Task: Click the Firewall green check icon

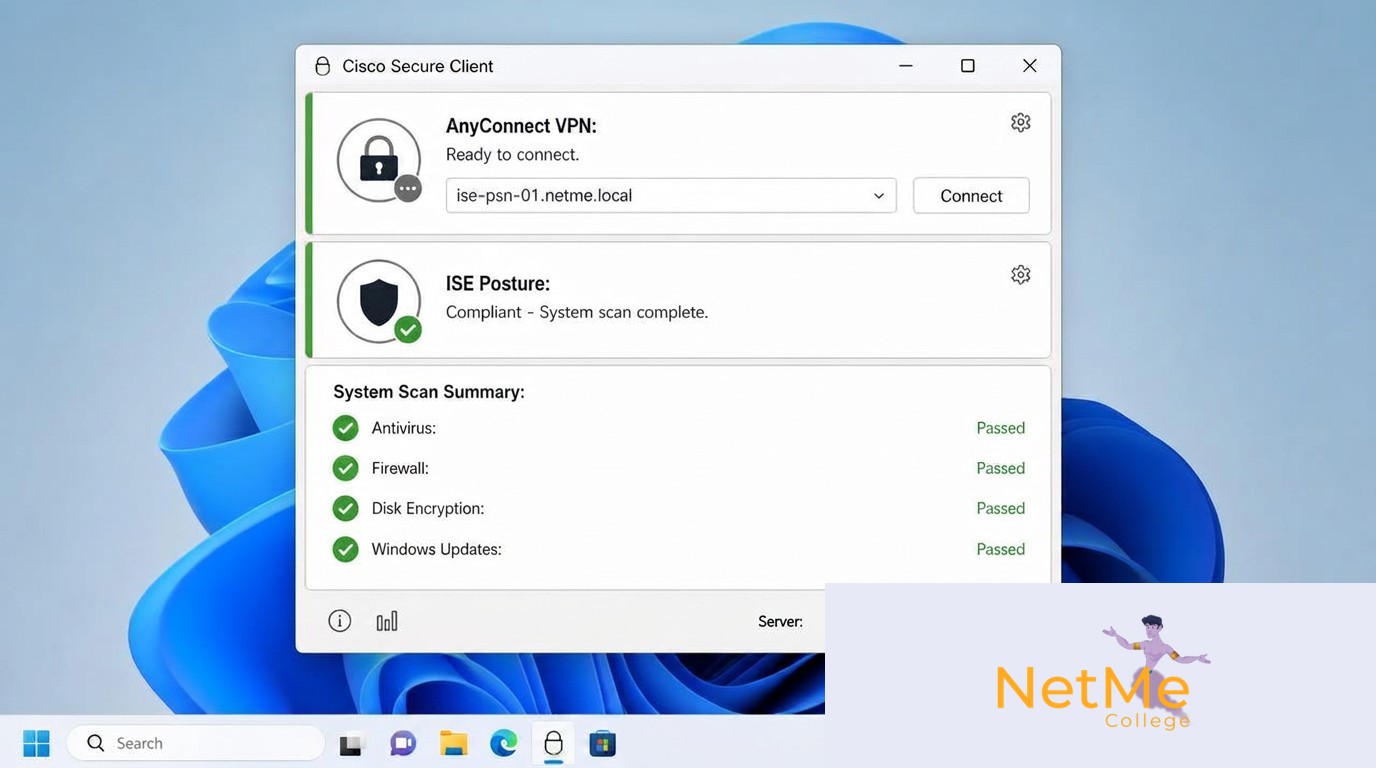Action: (345, 468)
